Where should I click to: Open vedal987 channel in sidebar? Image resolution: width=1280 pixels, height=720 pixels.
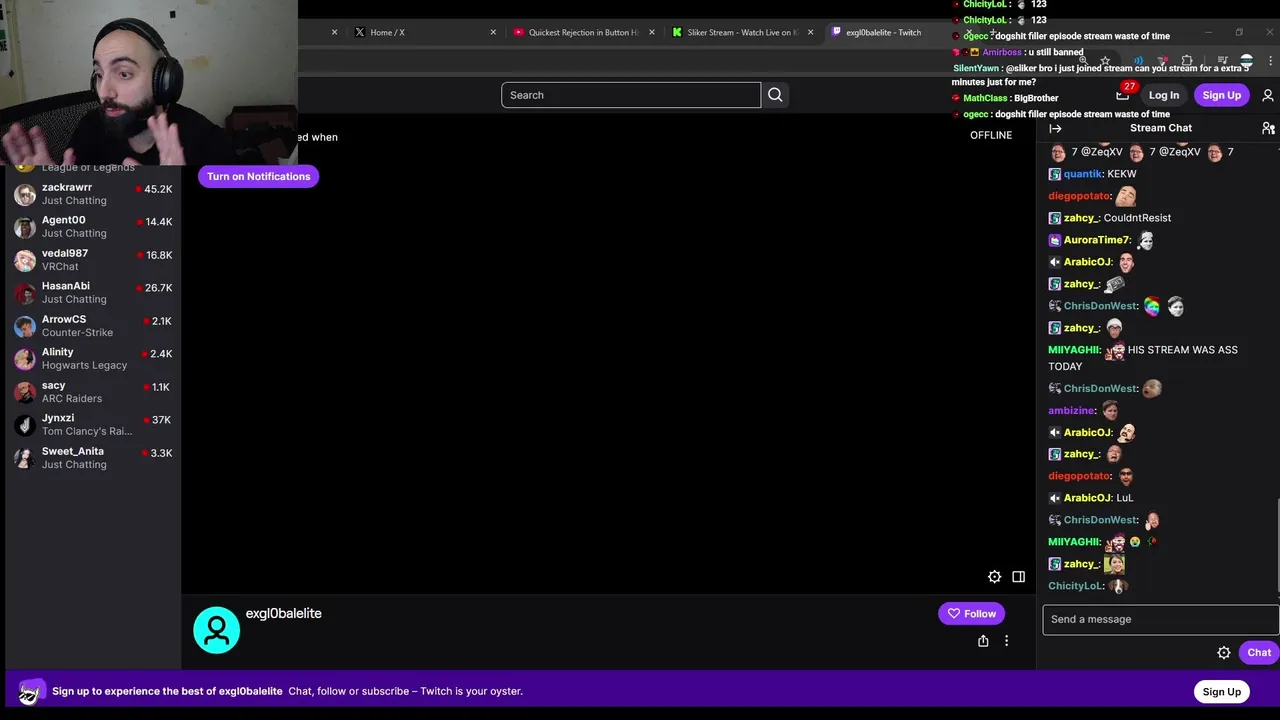click(92, 260)
